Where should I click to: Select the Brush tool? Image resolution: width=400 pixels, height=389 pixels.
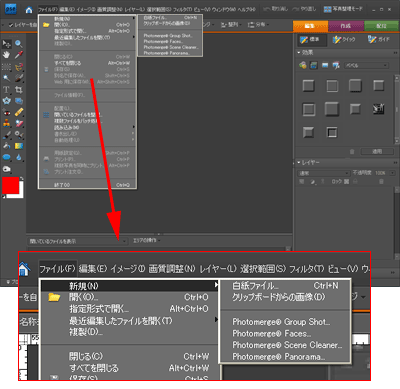click(7, 135)
